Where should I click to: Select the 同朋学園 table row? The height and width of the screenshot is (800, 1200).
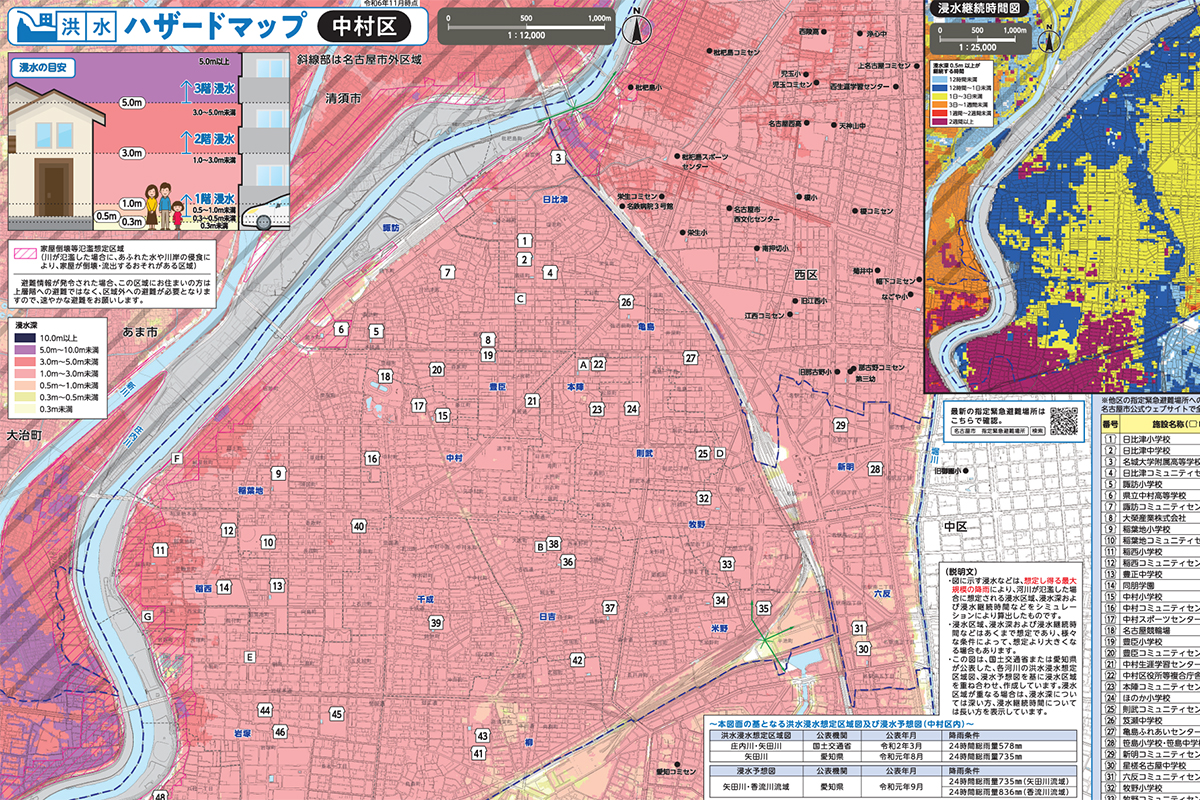[x=1151, y=585]
